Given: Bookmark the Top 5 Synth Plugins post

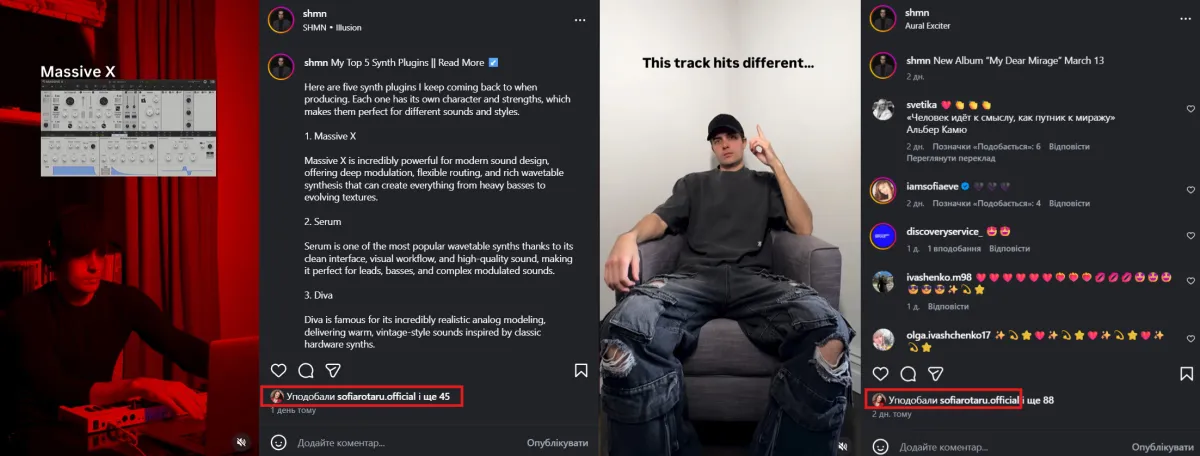Looking at the screenshot, I should pos(581,371).
